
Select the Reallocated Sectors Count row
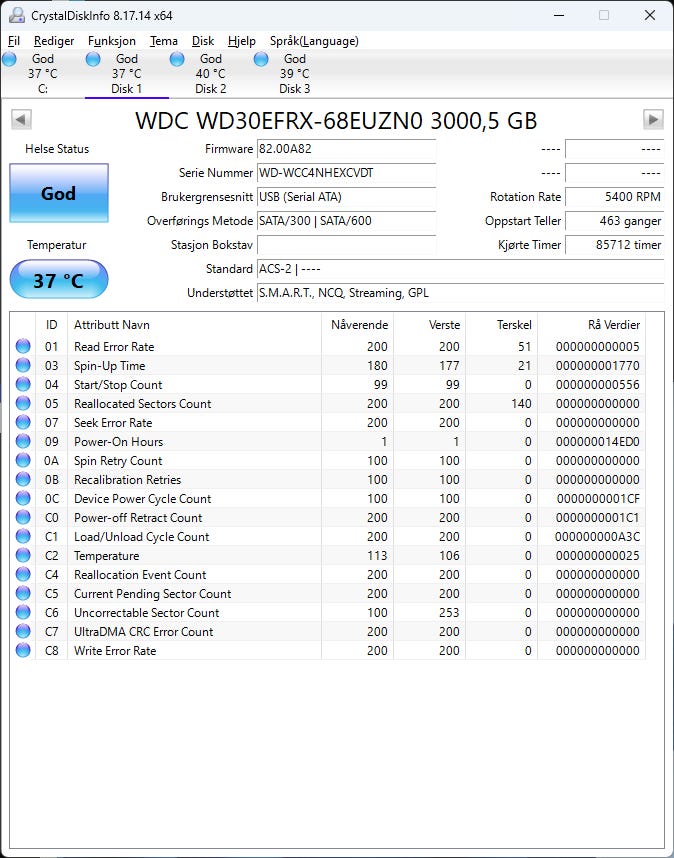(x=328, y=404)
